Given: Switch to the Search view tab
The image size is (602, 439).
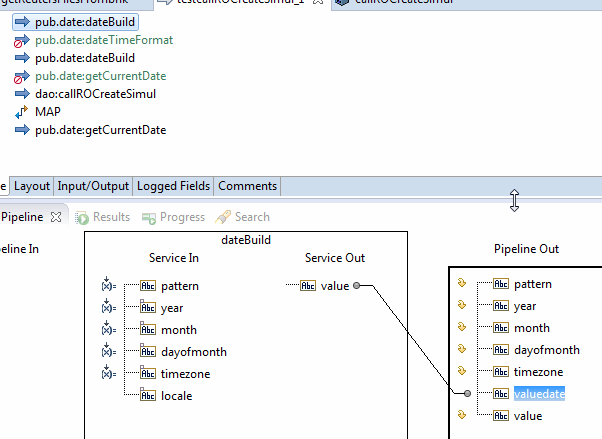Looking at the screenshot, I should click(x=243, y=217).
